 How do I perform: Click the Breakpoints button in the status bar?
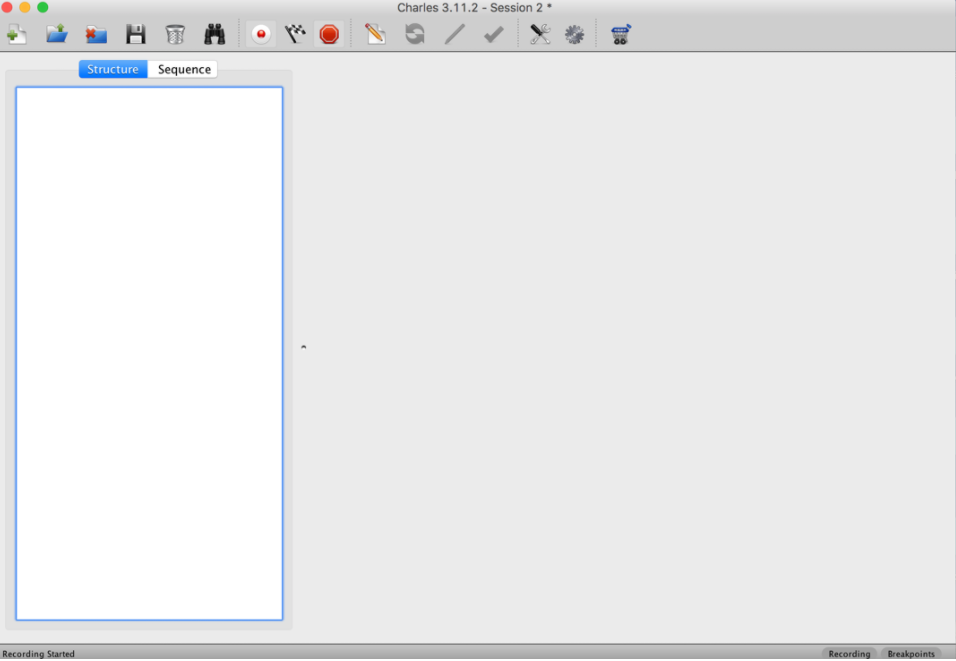coord(911,654)
